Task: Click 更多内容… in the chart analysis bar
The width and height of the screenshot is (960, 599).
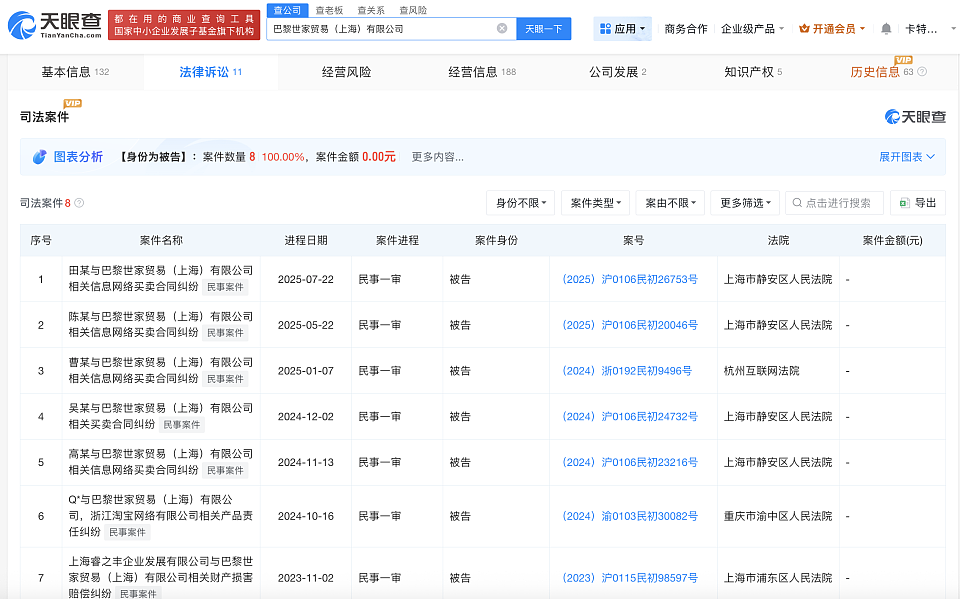Action: 437,157
